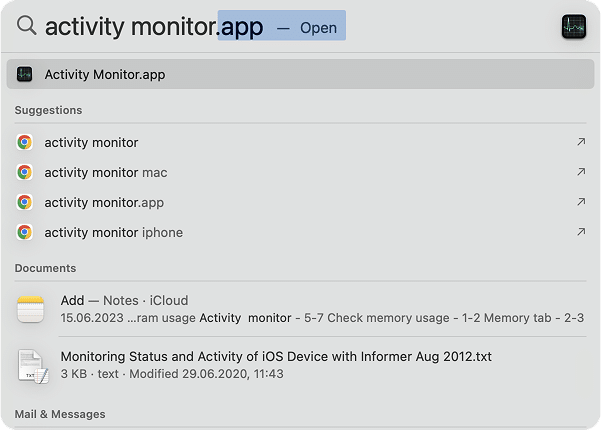Click Chrome icon beside 'activity monitor' suggestion

click(x=25, y=142)
